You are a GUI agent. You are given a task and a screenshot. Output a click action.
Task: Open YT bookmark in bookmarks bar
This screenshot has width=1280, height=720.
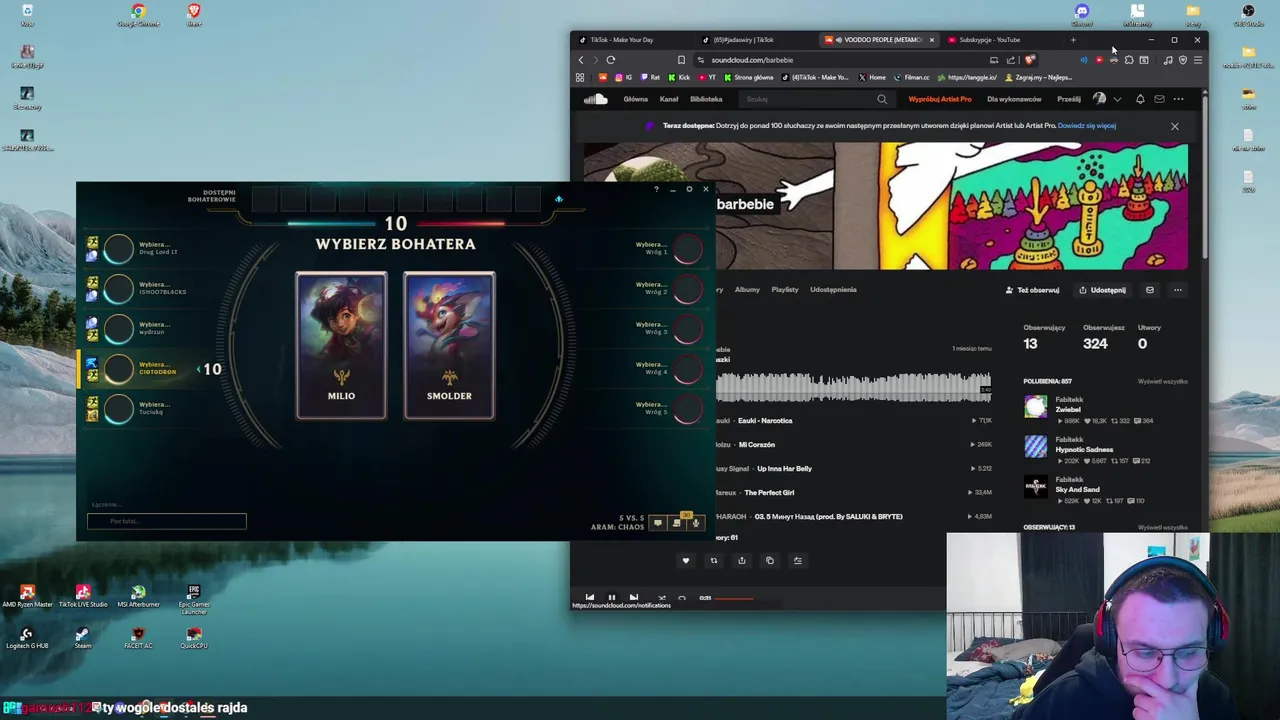pos(707,77)
